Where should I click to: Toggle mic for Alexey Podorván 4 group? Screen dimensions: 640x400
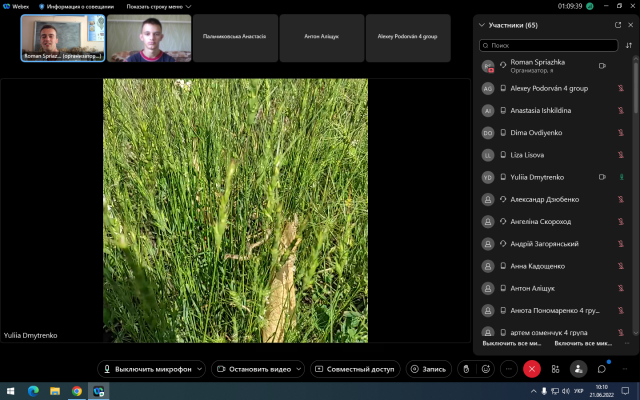tap(622, 88)
